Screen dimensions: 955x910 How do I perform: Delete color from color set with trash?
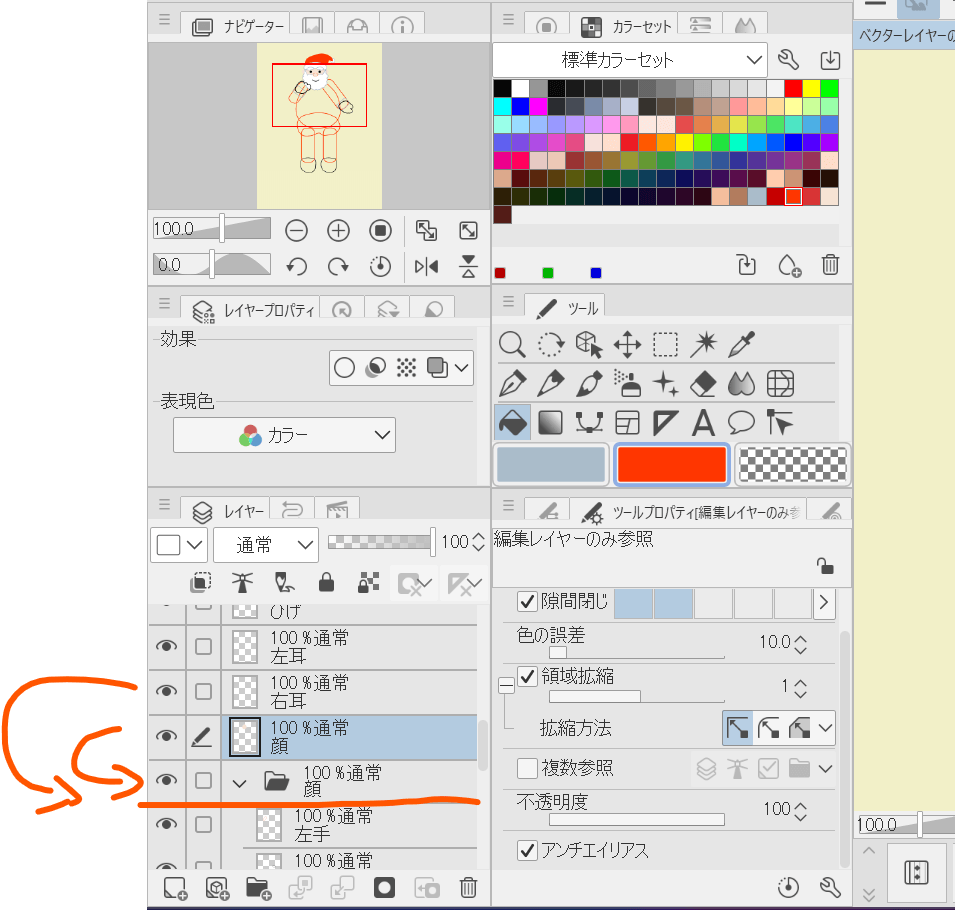(830, 265)
